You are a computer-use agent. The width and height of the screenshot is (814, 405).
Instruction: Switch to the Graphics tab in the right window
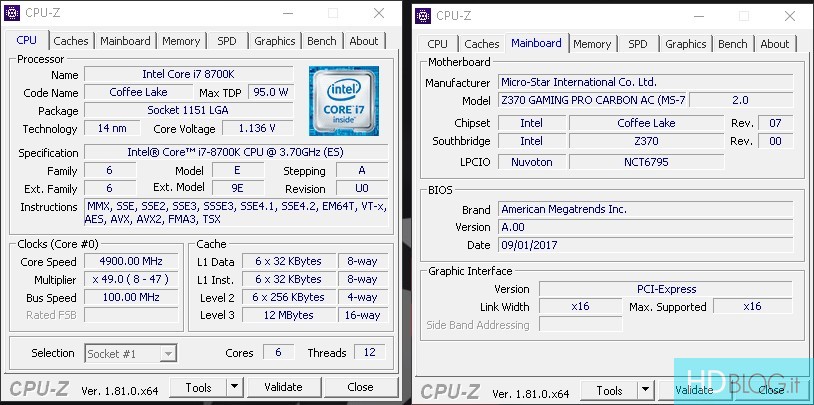point(685,44)
